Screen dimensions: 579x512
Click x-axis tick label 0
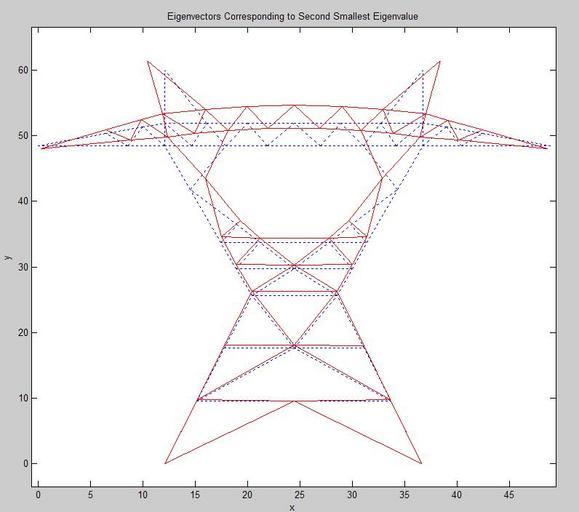[38, 495]
